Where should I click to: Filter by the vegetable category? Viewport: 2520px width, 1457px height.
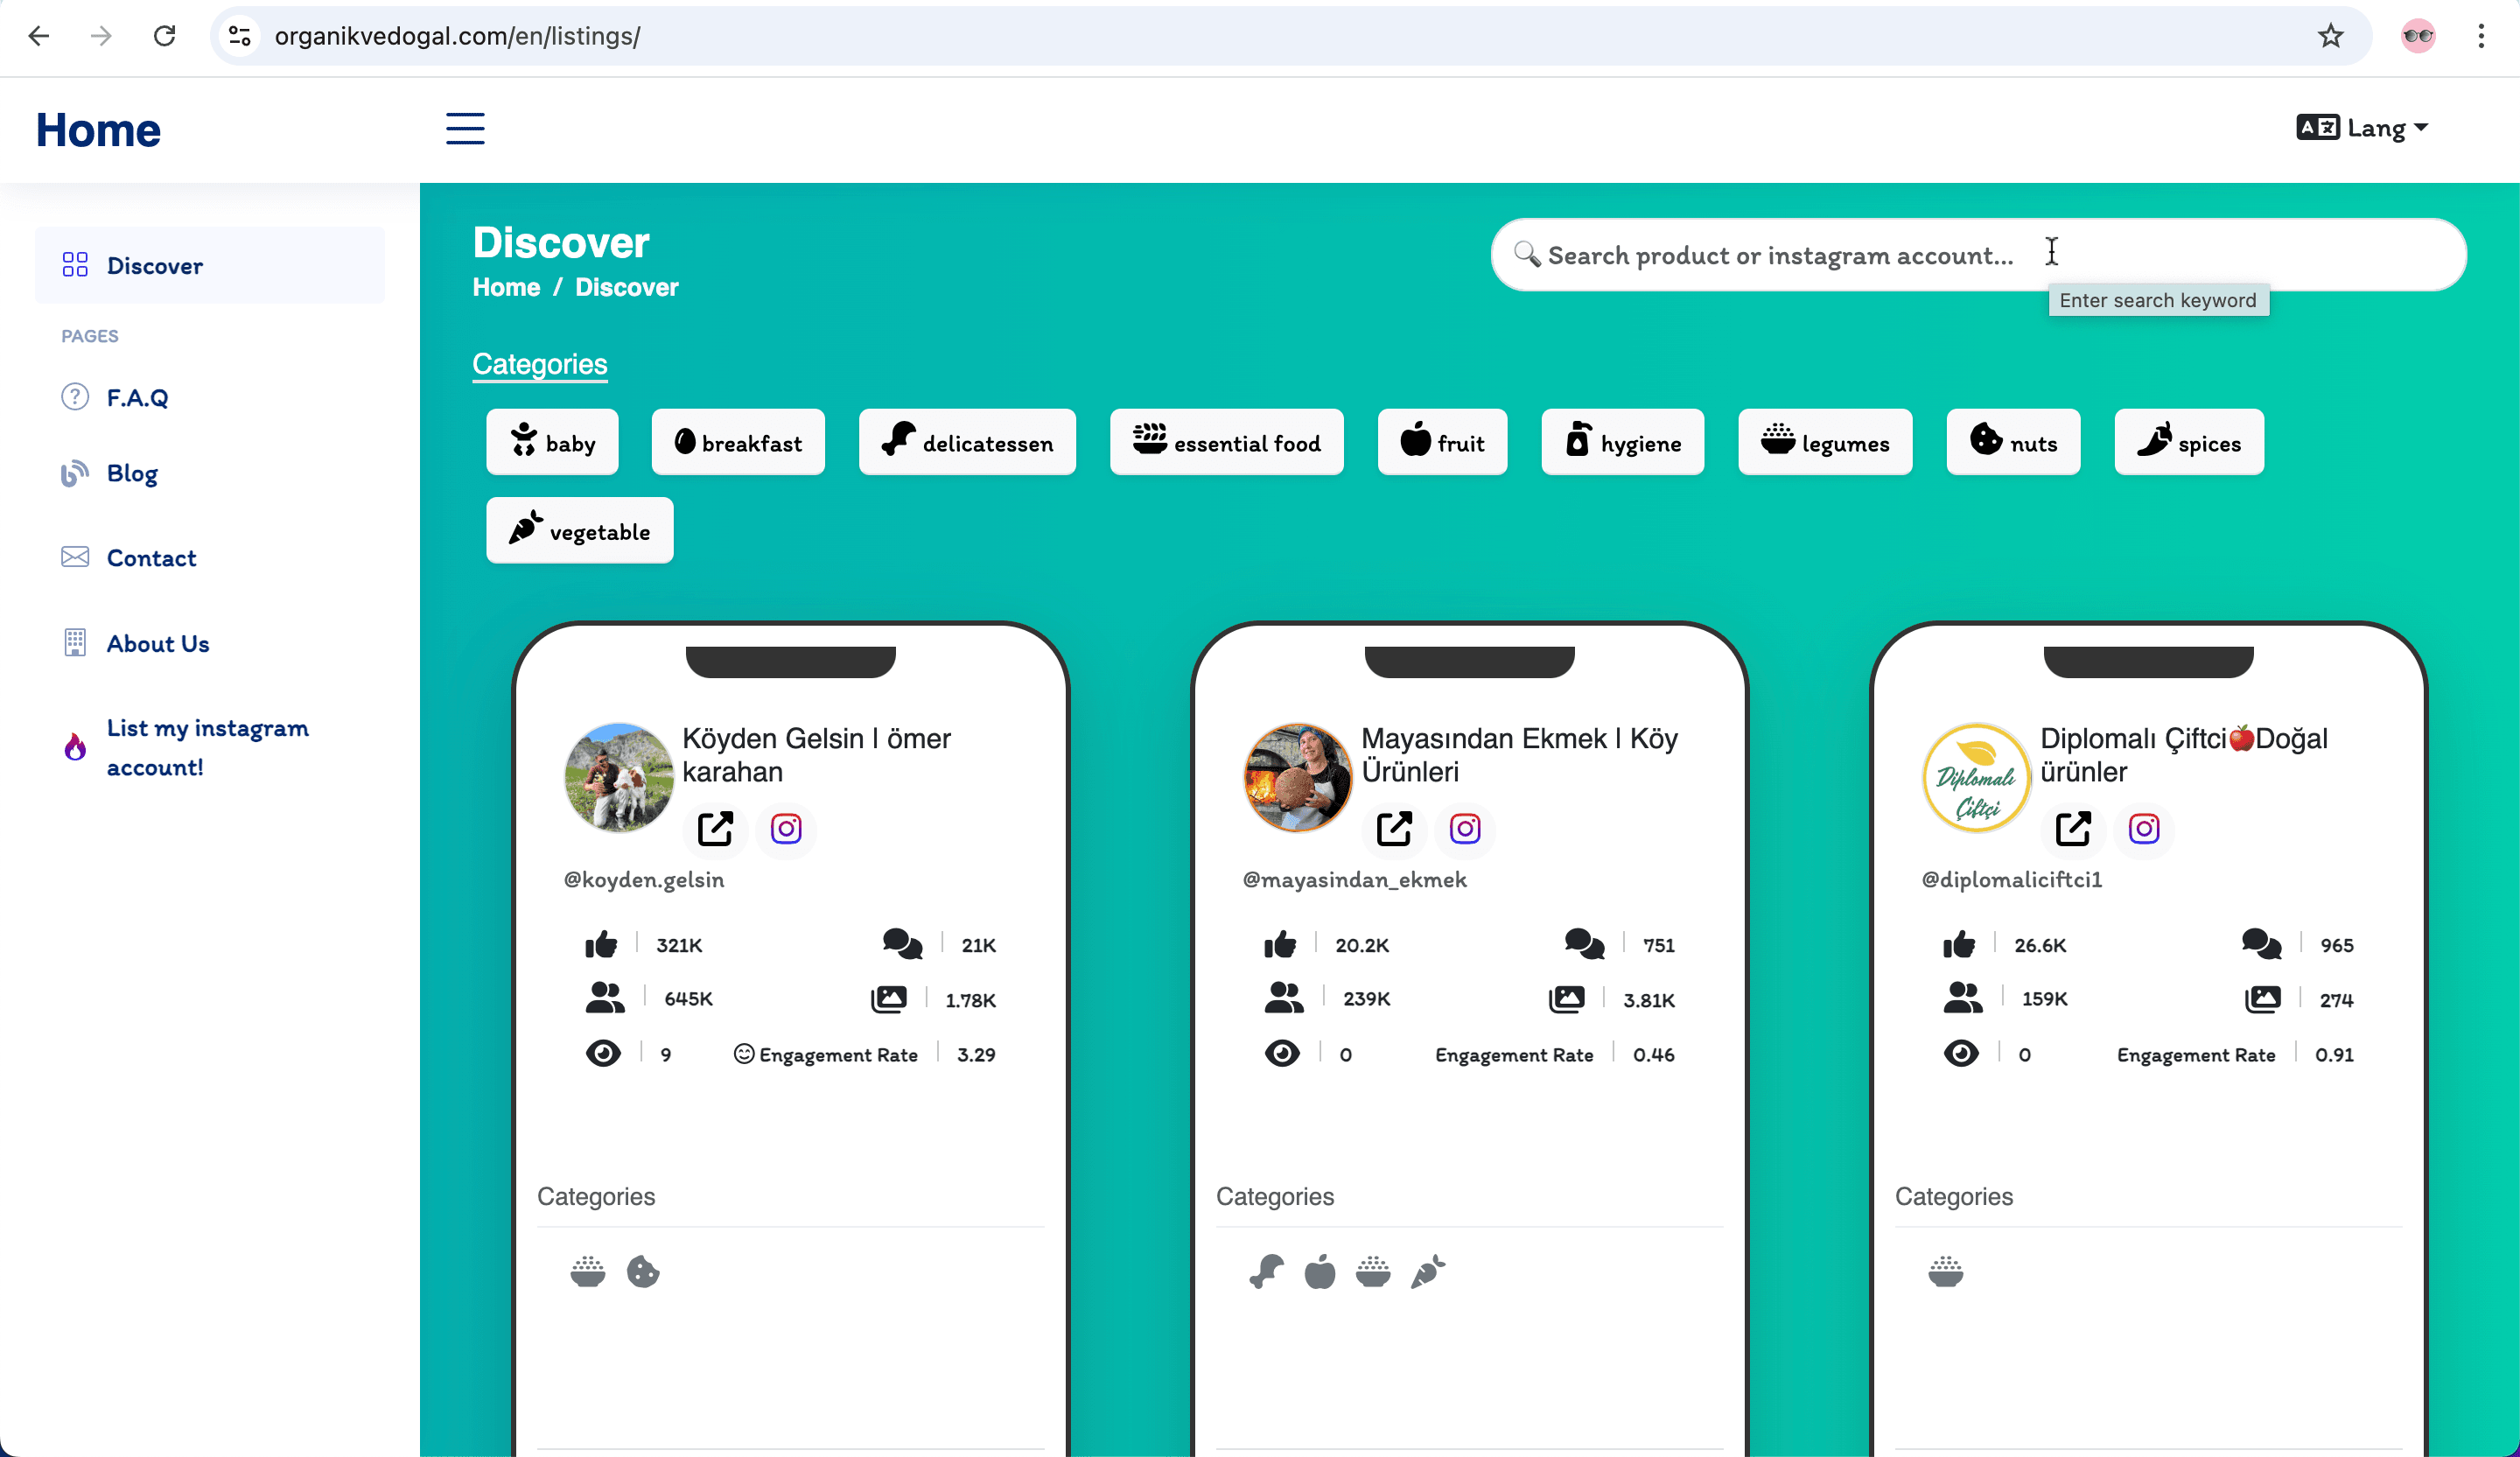coord(580,530)
